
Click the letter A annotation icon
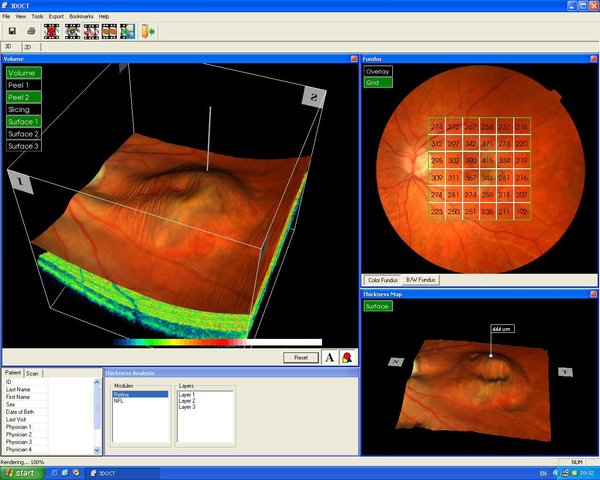coord(329,358)
